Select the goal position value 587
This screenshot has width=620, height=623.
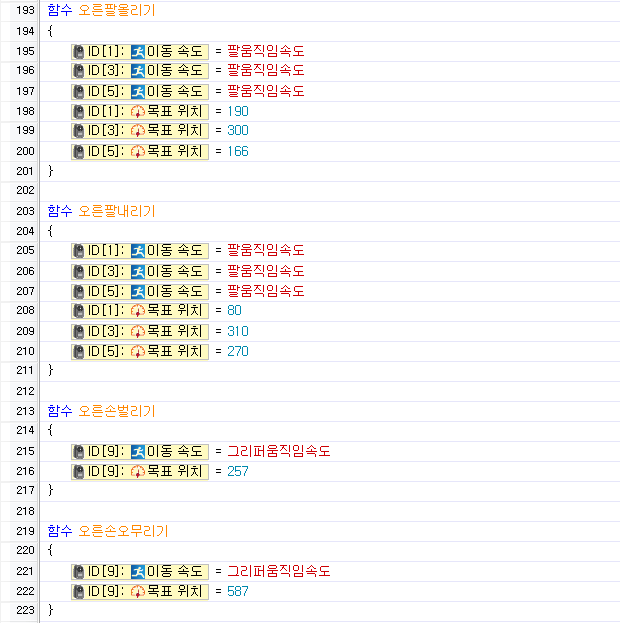(x=237, y=591)
